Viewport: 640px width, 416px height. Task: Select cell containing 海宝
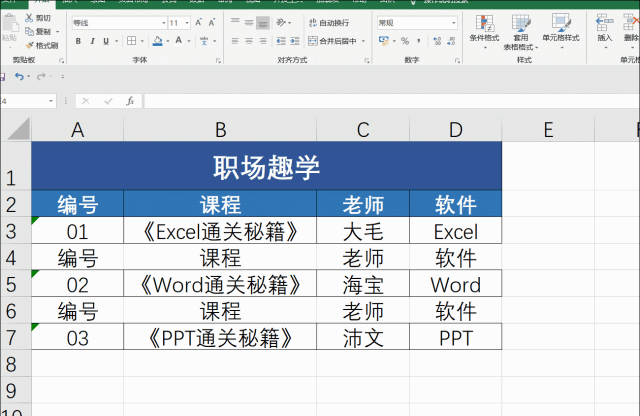point(363,284)
